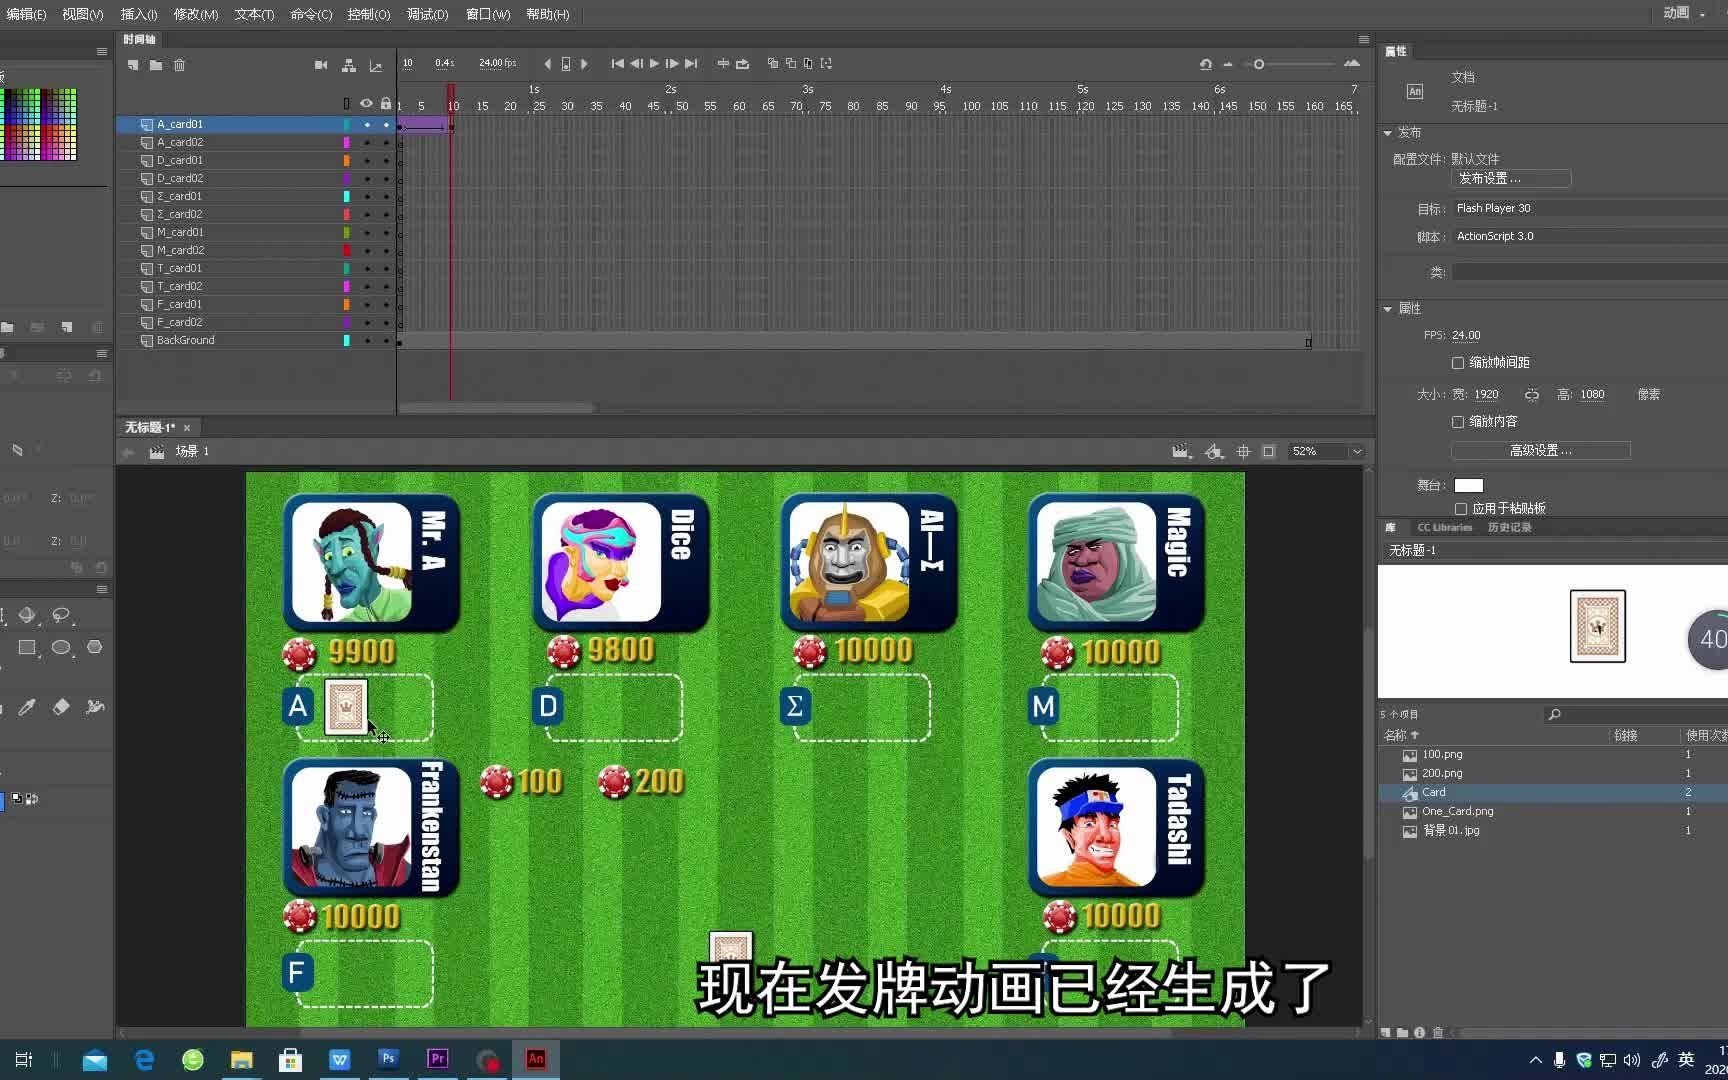Image resolution: width=1728 pixels, height=1080 pixels.
Task: Select the PolyStar tool
Action: 95,647
